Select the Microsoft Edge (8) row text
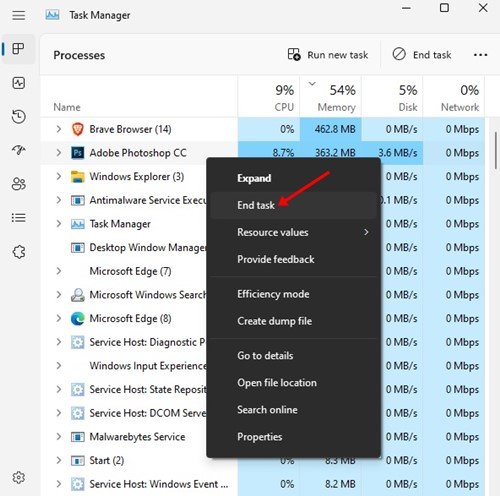 pos(130,319)
